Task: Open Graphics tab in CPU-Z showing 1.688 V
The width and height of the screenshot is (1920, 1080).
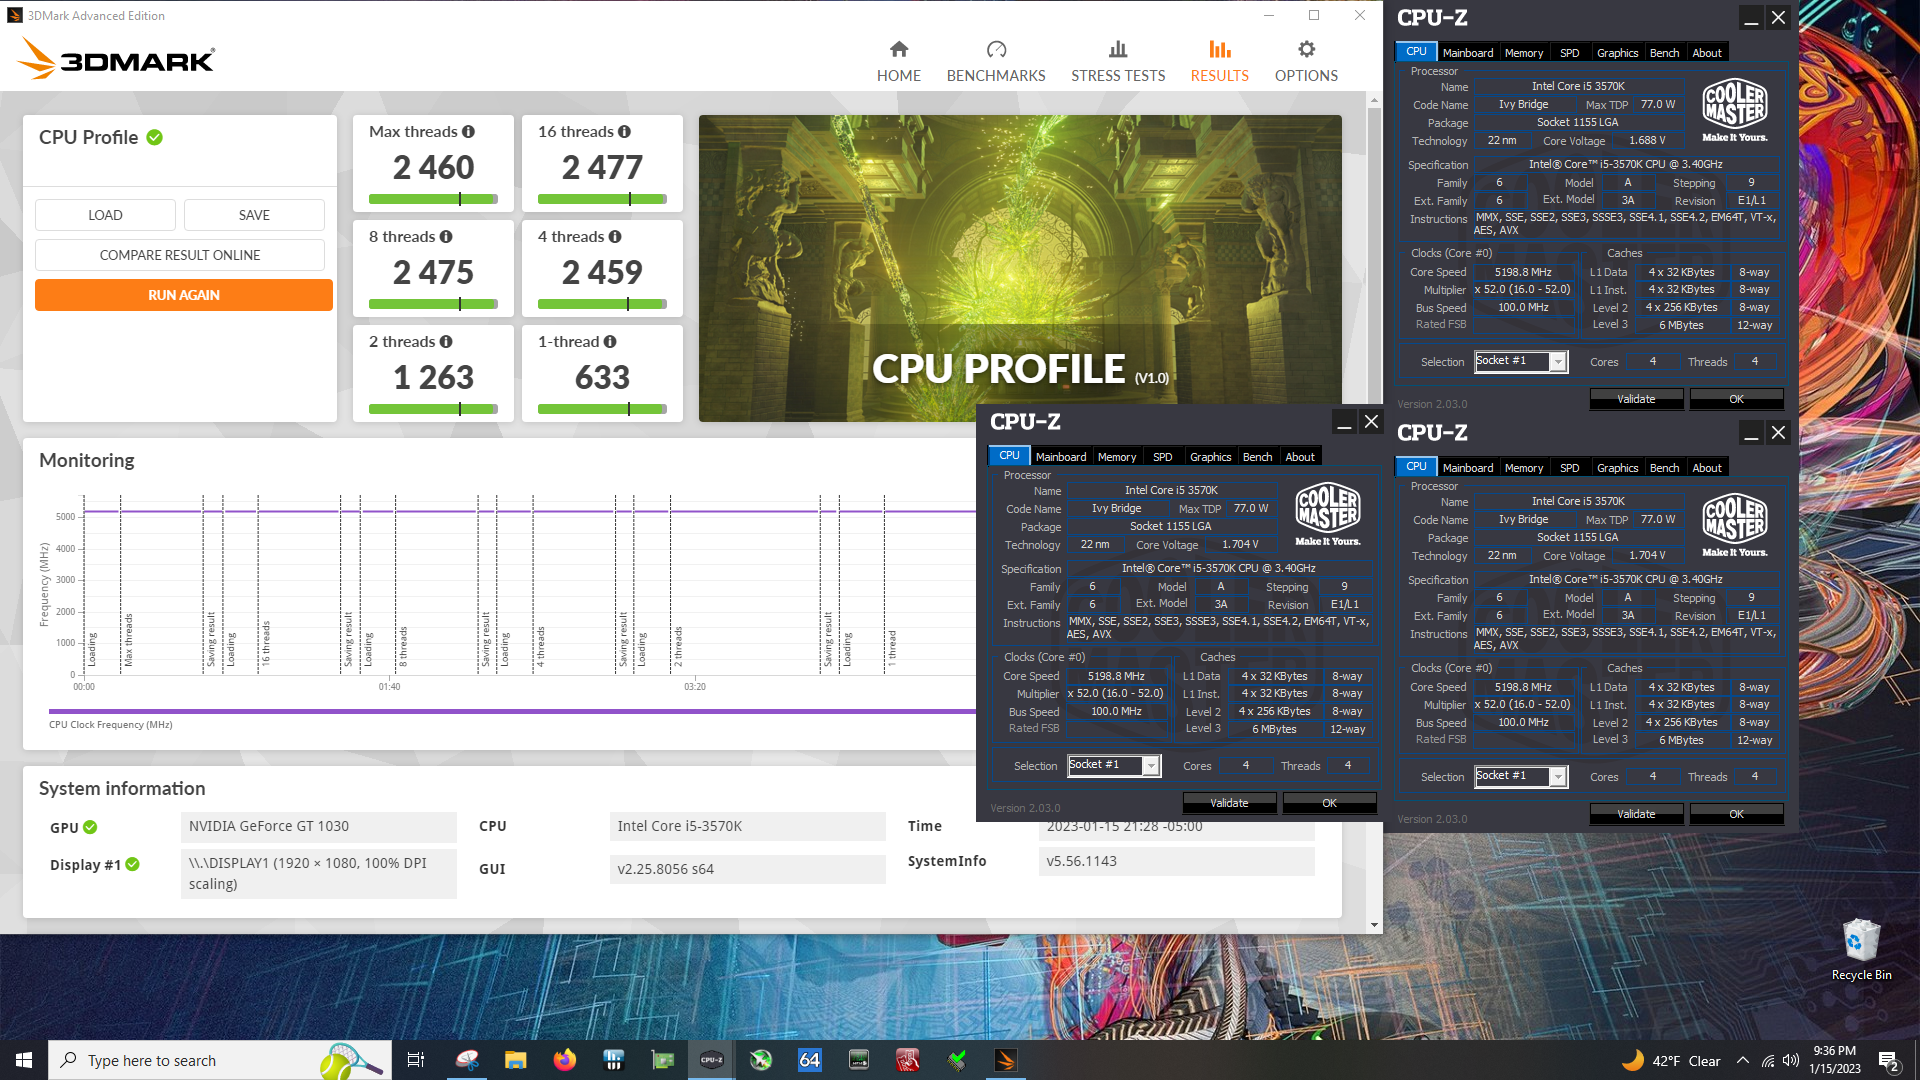Action: 1617,53
